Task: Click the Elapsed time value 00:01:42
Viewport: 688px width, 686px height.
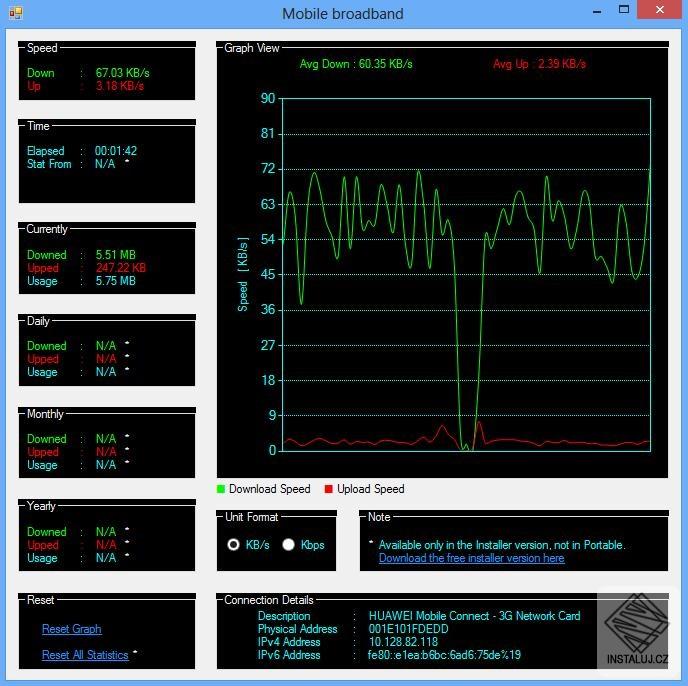Action: click(116, 151)
